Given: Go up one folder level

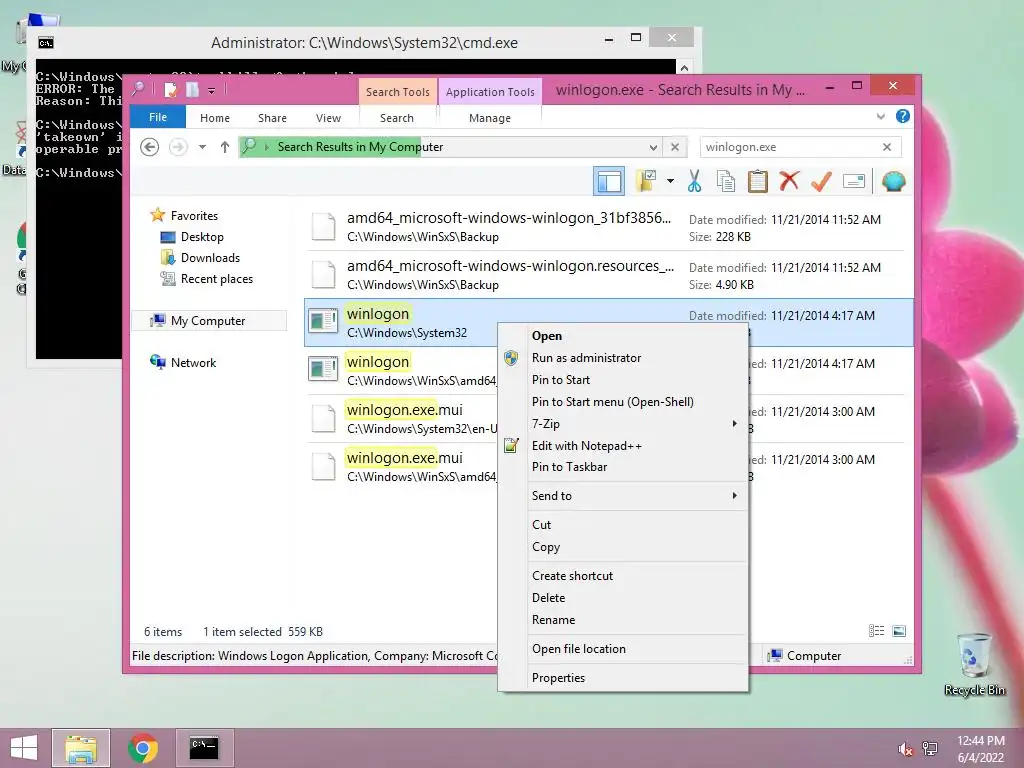Looking at the screenshot, I should tap(225, 147).
